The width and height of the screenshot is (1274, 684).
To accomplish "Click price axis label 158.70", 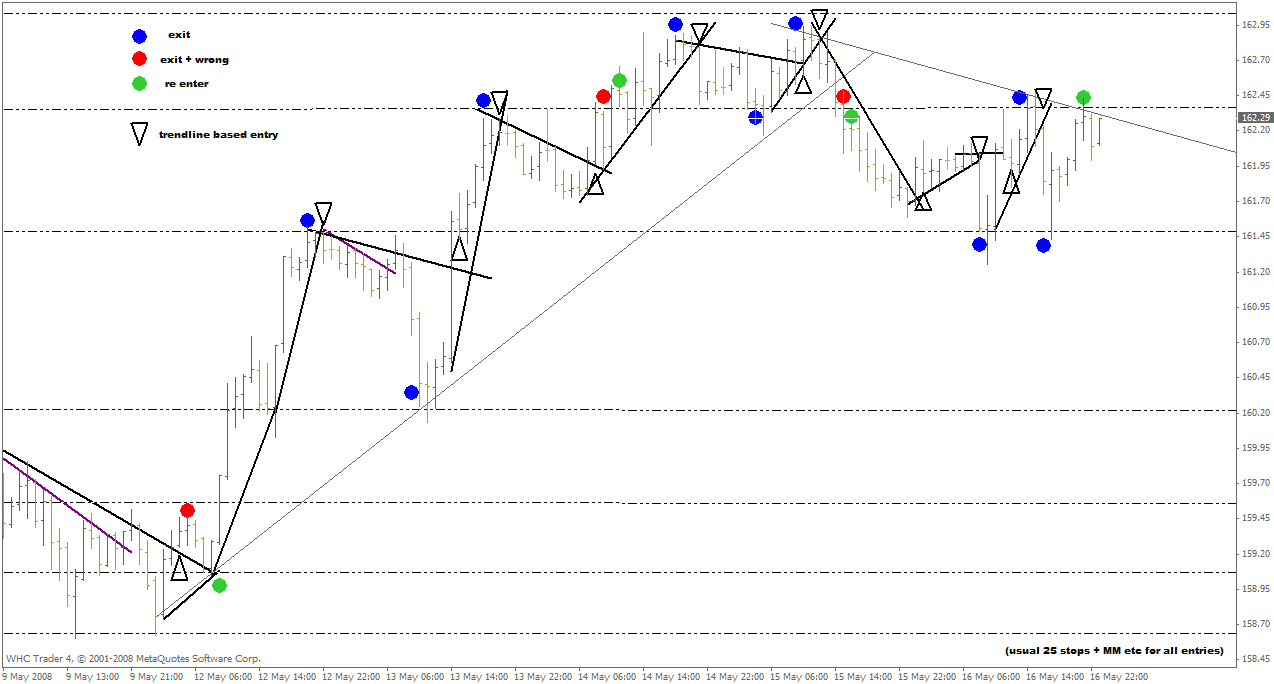I will [1255, 624].
